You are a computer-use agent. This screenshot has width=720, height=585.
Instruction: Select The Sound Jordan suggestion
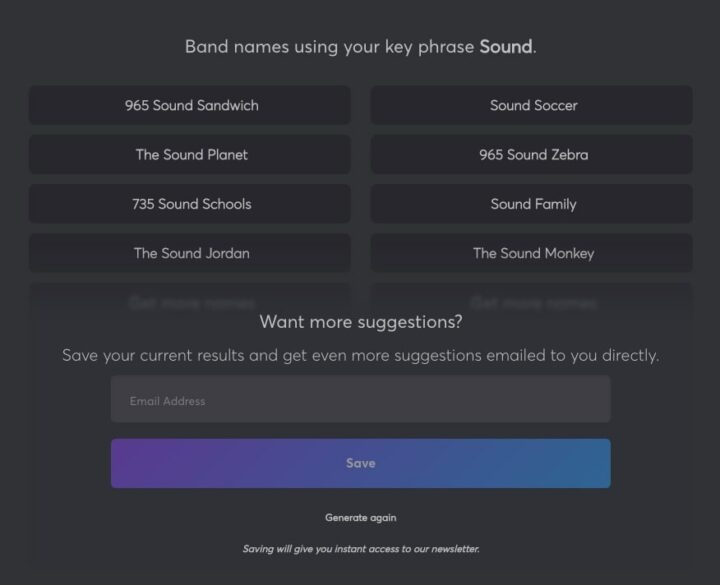click(191, 253)
